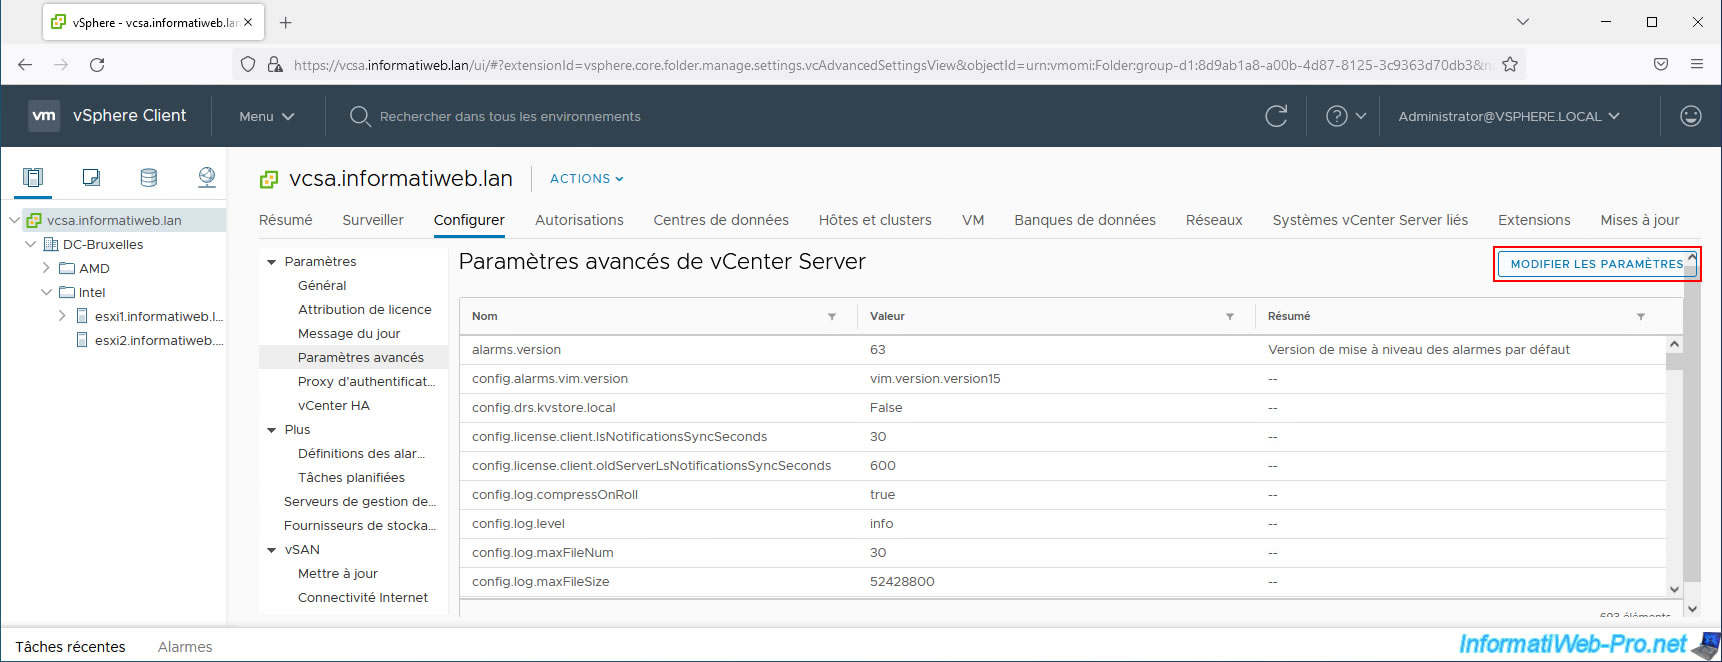The width and height of the screenshot is (1722, 662).
Task: Filter the Valeur column using its filter icon
Action: point(1229,317)
